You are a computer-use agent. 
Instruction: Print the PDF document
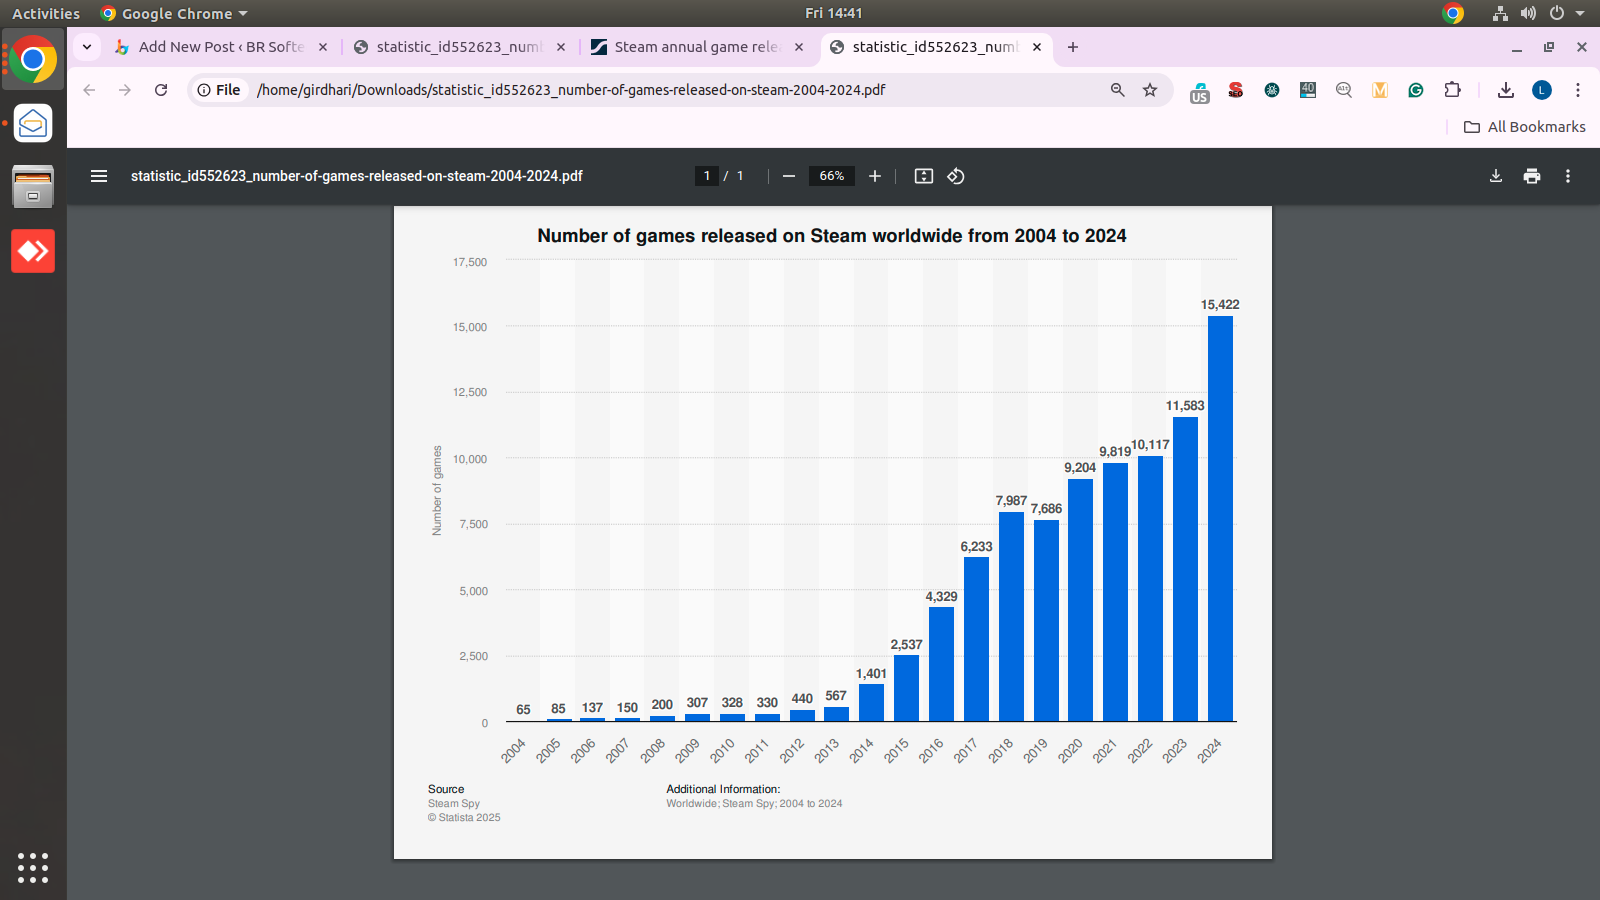1532,176
